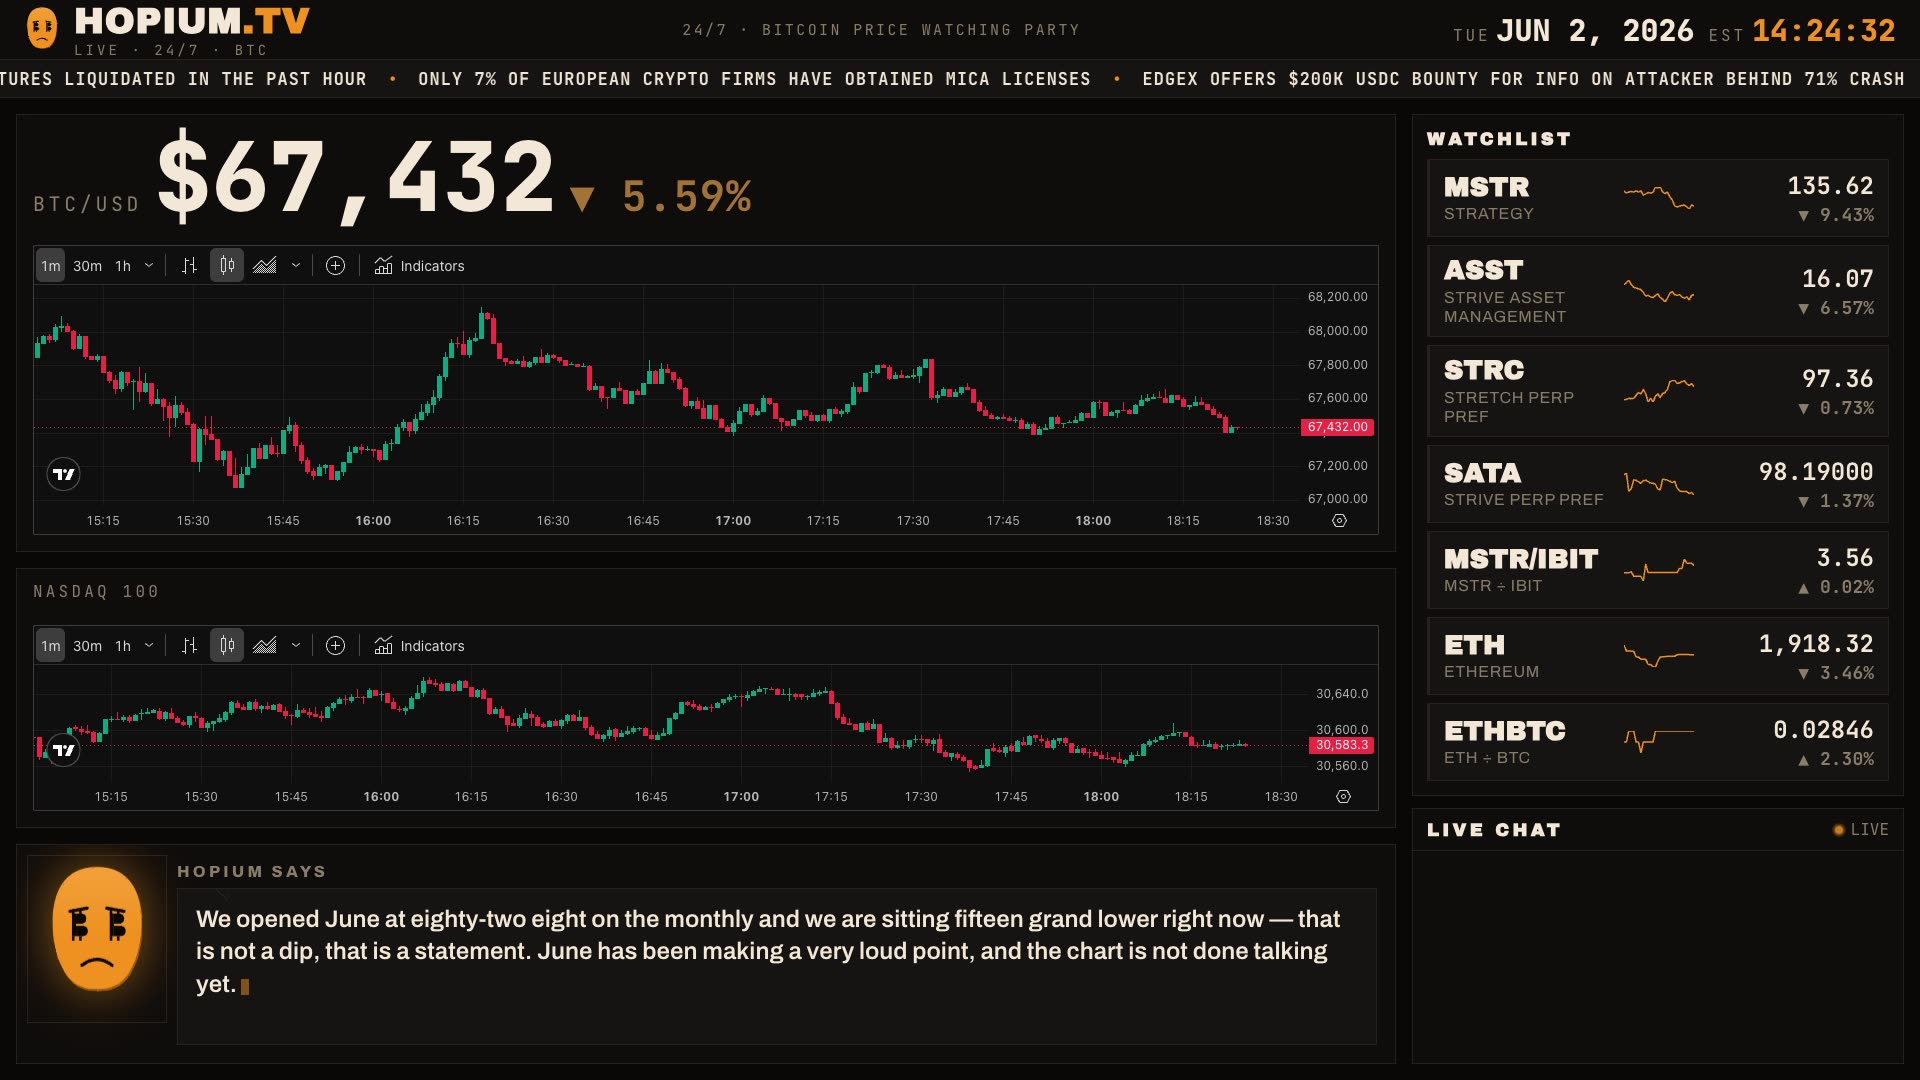
Task: Select the STRC Stretch Perp Pref row
Action: (1658, 391)
